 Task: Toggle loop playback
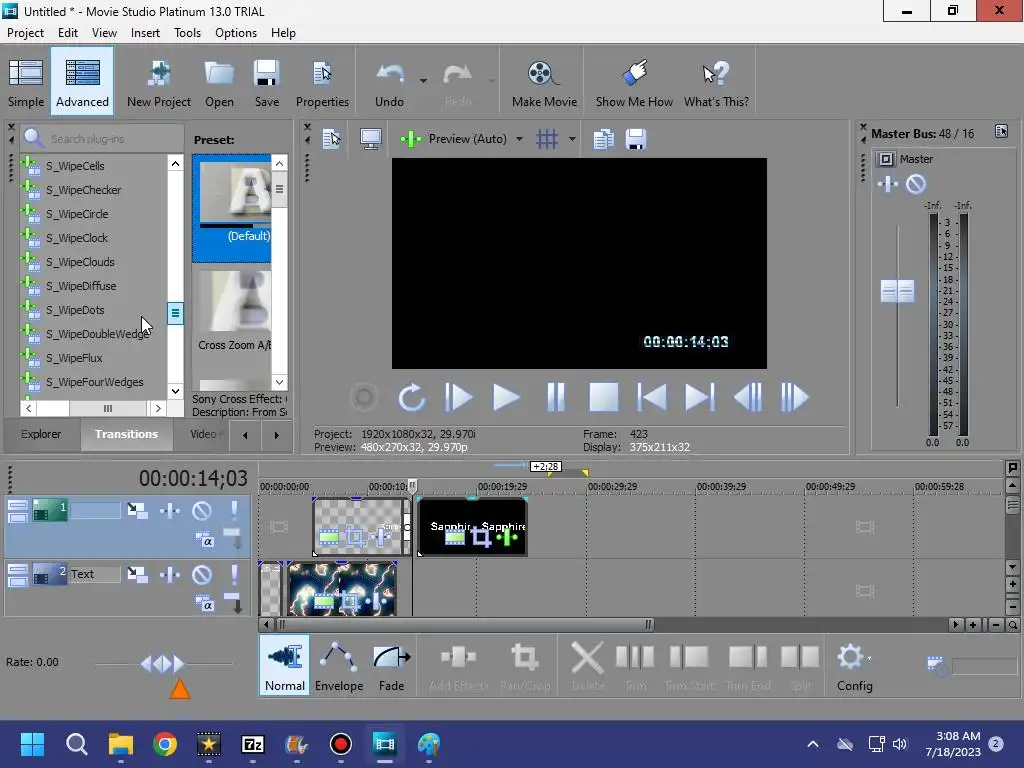point(411,397)
